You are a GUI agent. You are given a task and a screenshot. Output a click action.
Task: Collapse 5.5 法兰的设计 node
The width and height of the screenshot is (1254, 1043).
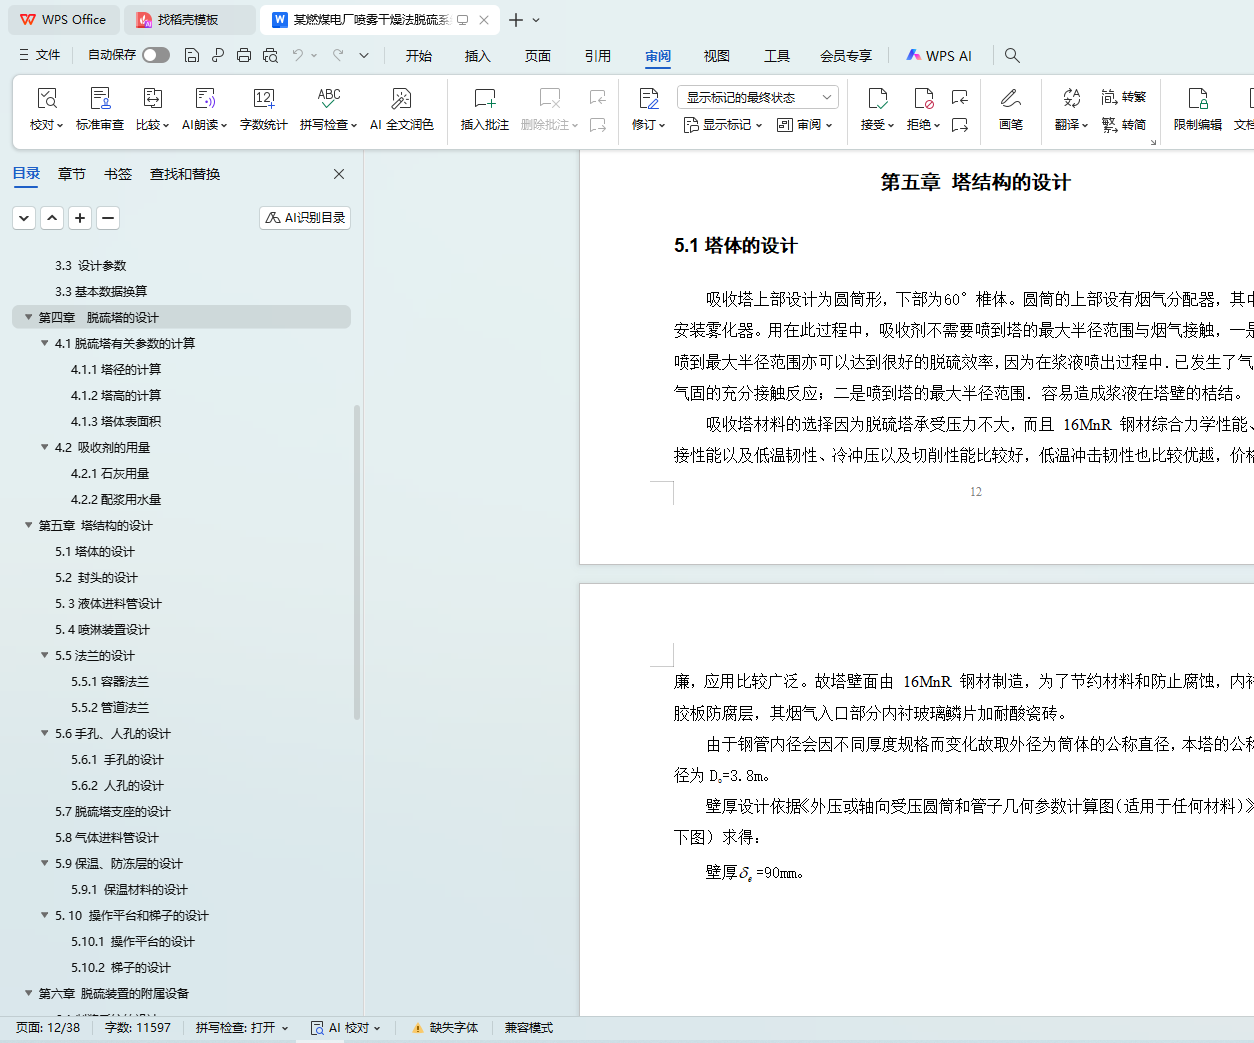coord(44,655)
